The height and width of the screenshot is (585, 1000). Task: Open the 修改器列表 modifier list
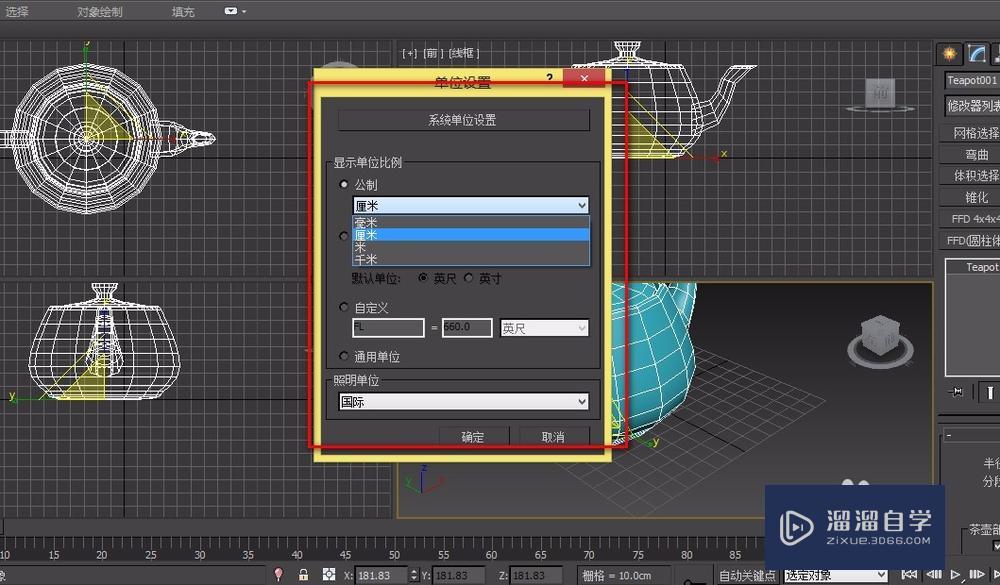coord(972,106)
